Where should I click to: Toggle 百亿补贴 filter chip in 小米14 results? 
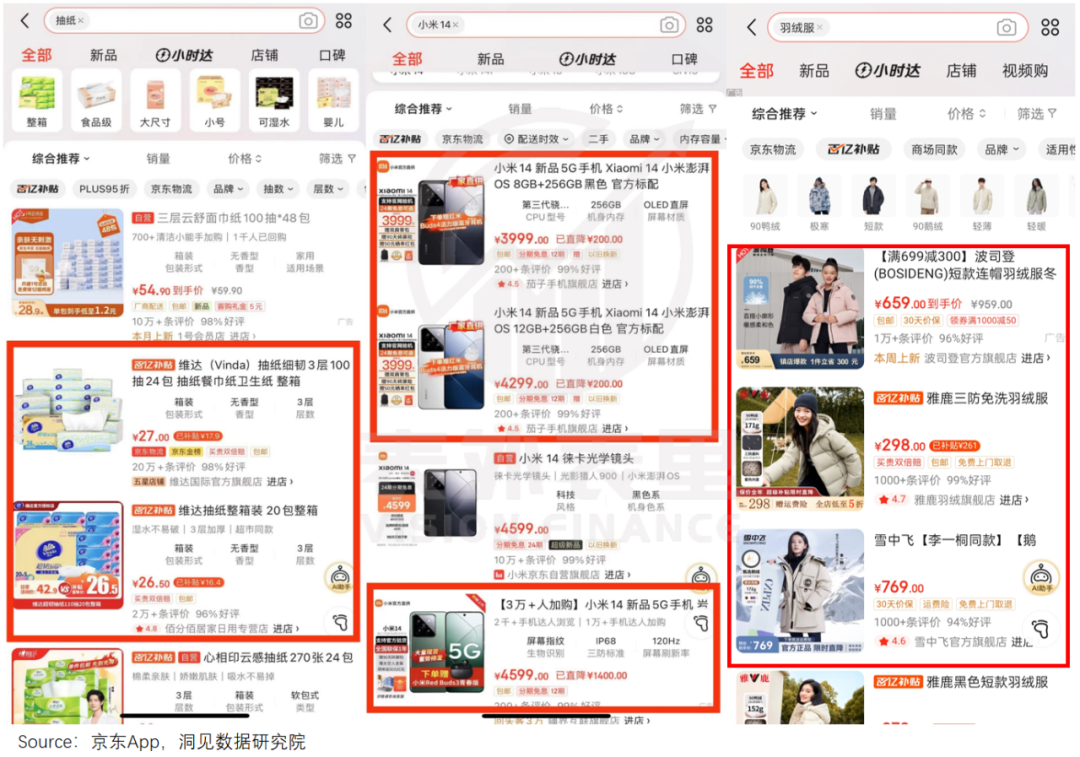[400, 139]
